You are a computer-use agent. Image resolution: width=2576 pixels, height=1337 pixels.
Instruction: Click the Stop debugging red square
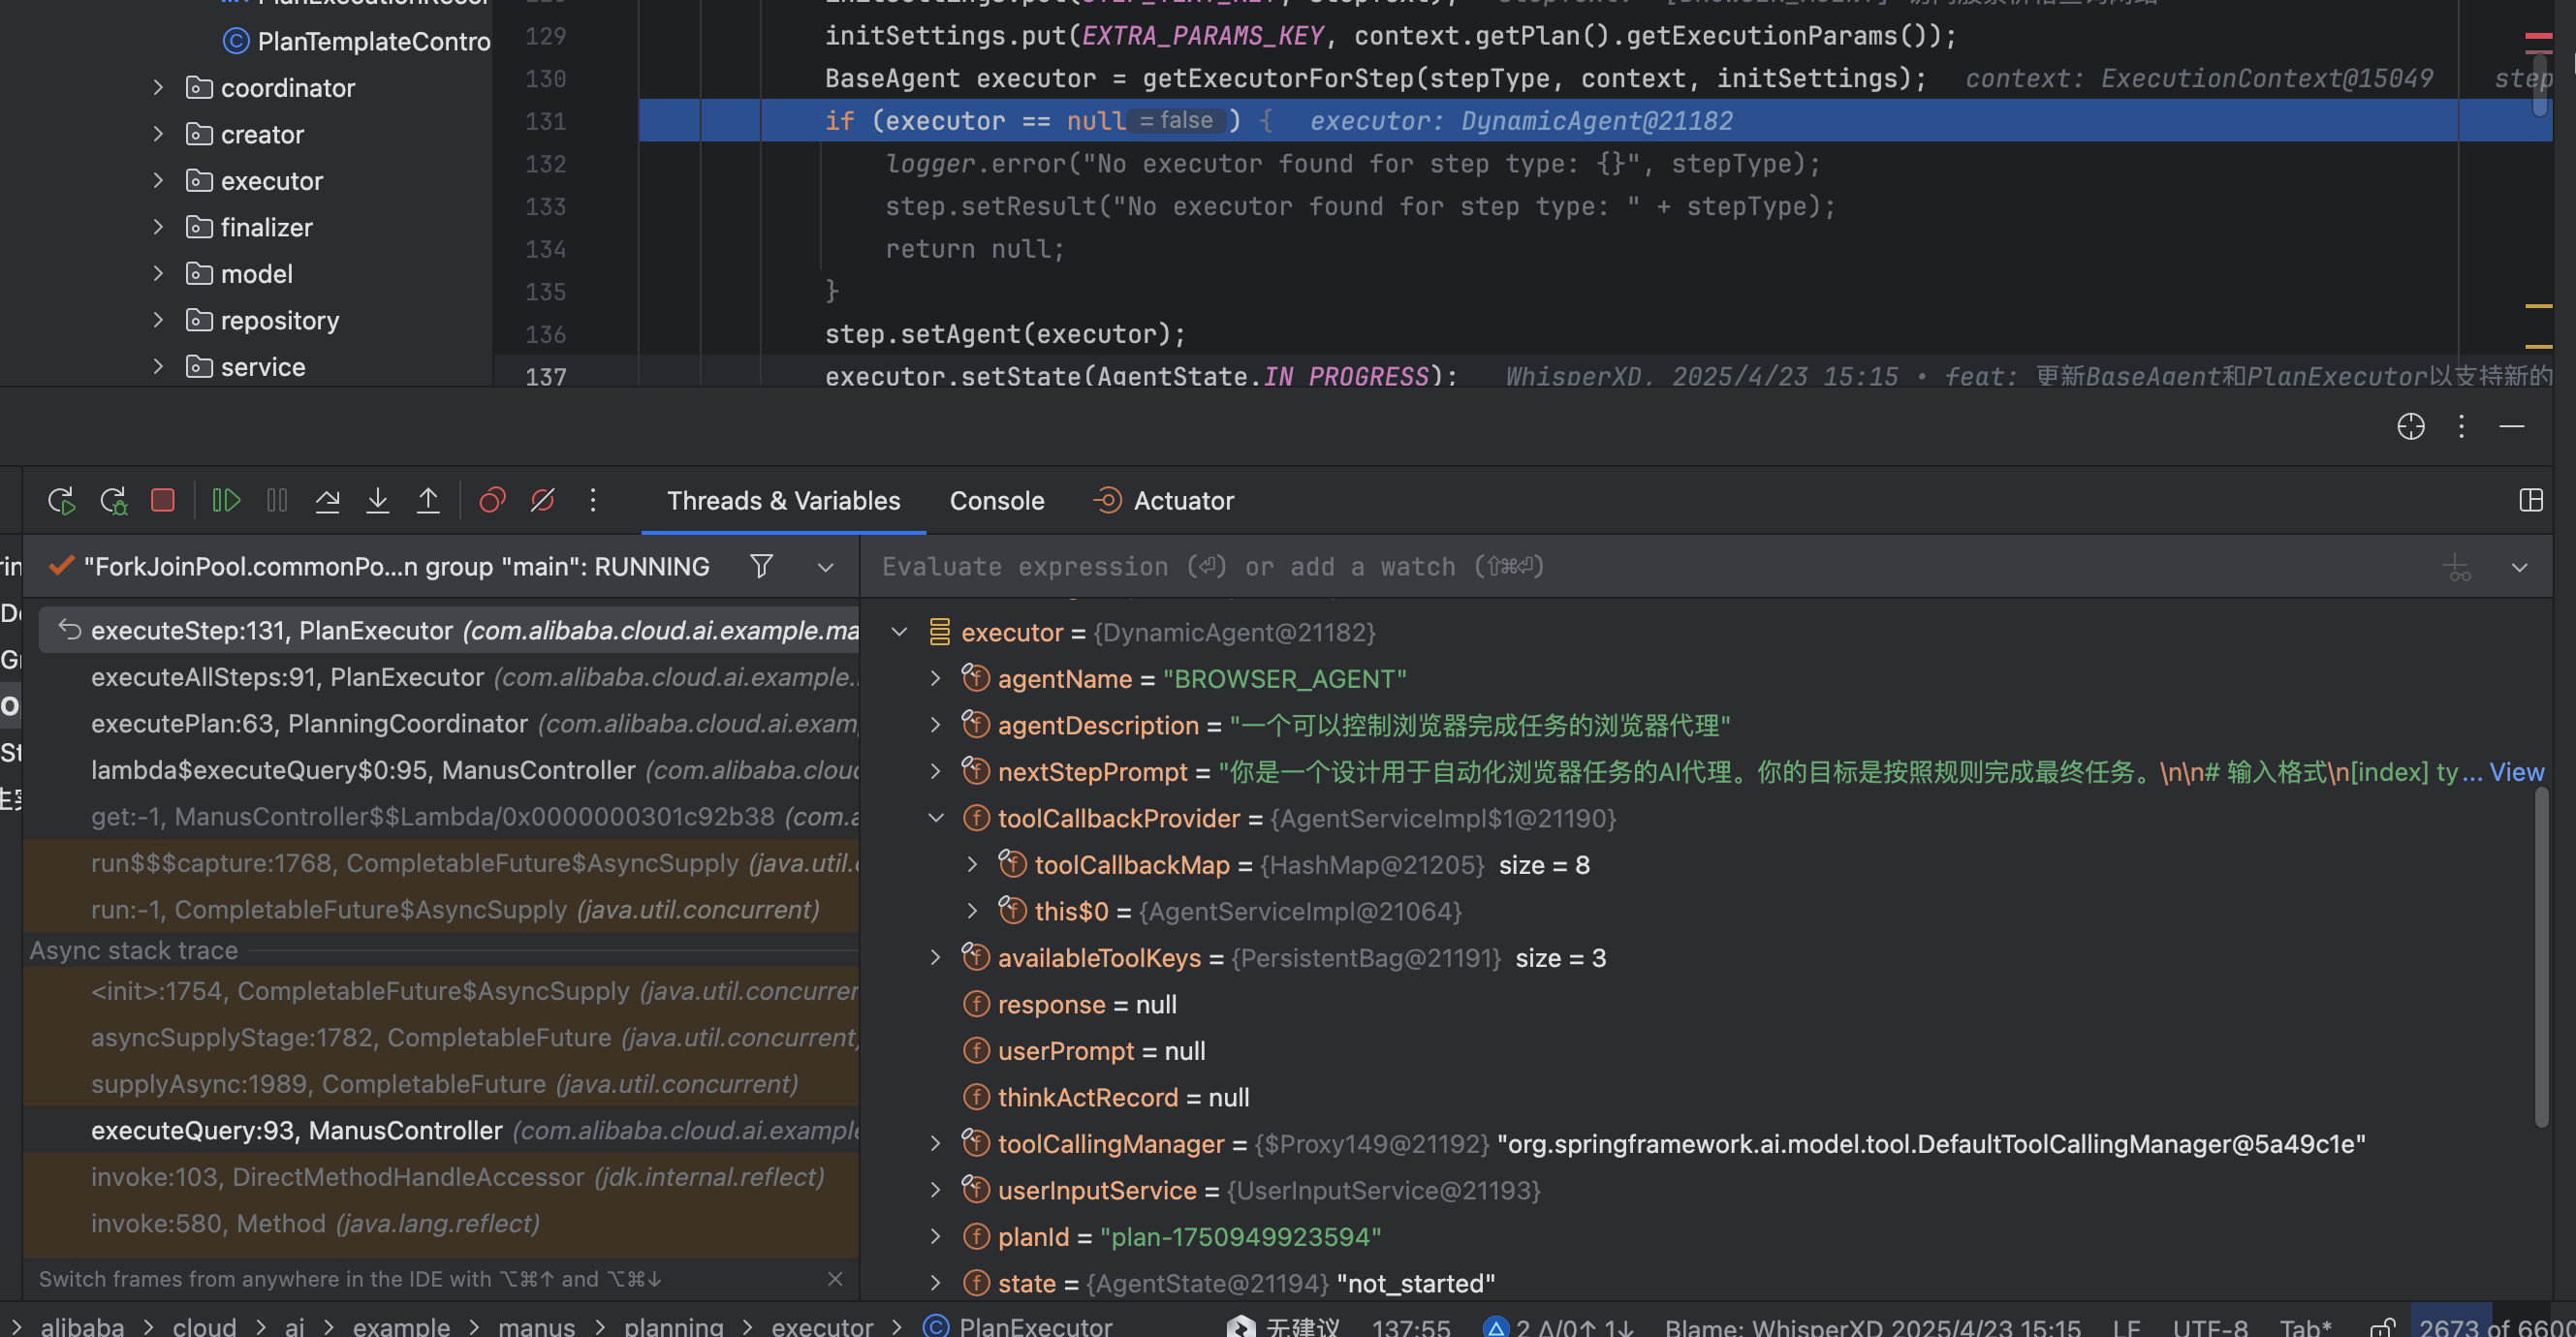click(162, 500)
